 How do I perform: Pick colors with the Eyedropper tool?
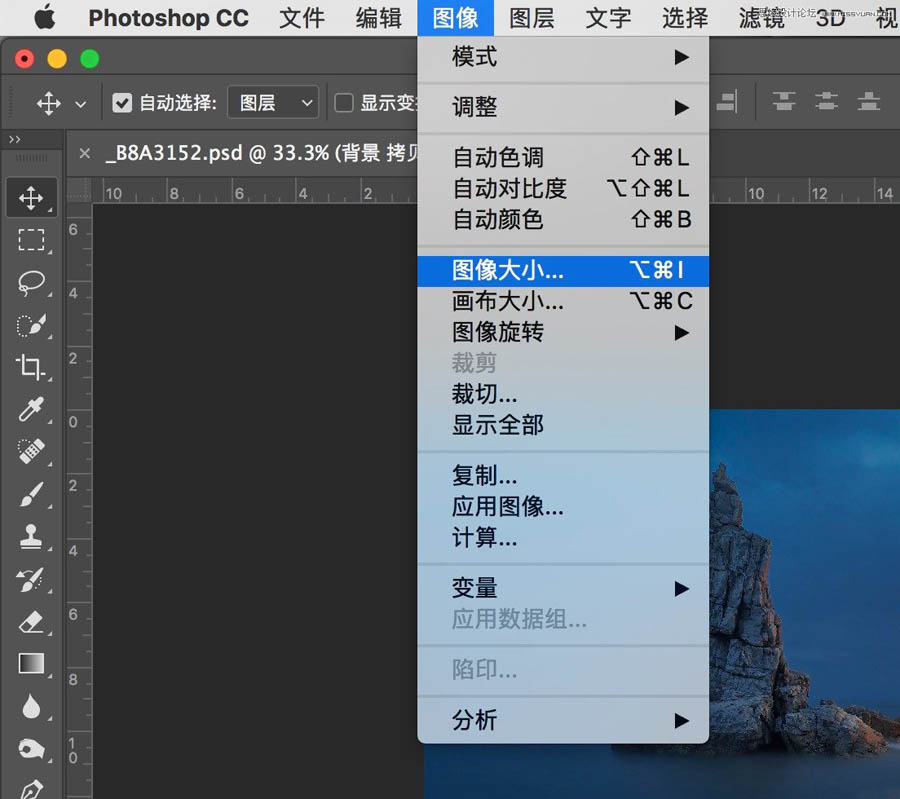pos(31,410)
